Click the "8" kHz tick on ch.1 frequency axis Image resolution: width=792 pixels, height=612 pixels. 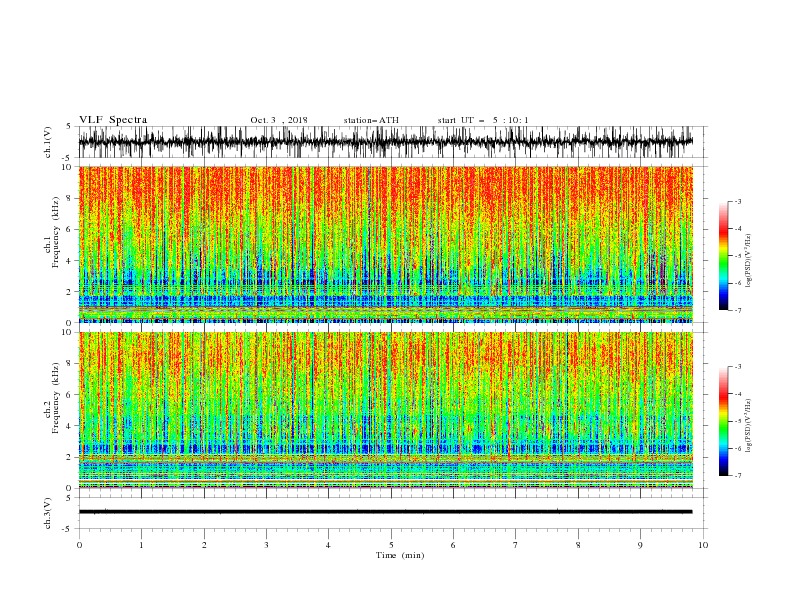[69, 198]
